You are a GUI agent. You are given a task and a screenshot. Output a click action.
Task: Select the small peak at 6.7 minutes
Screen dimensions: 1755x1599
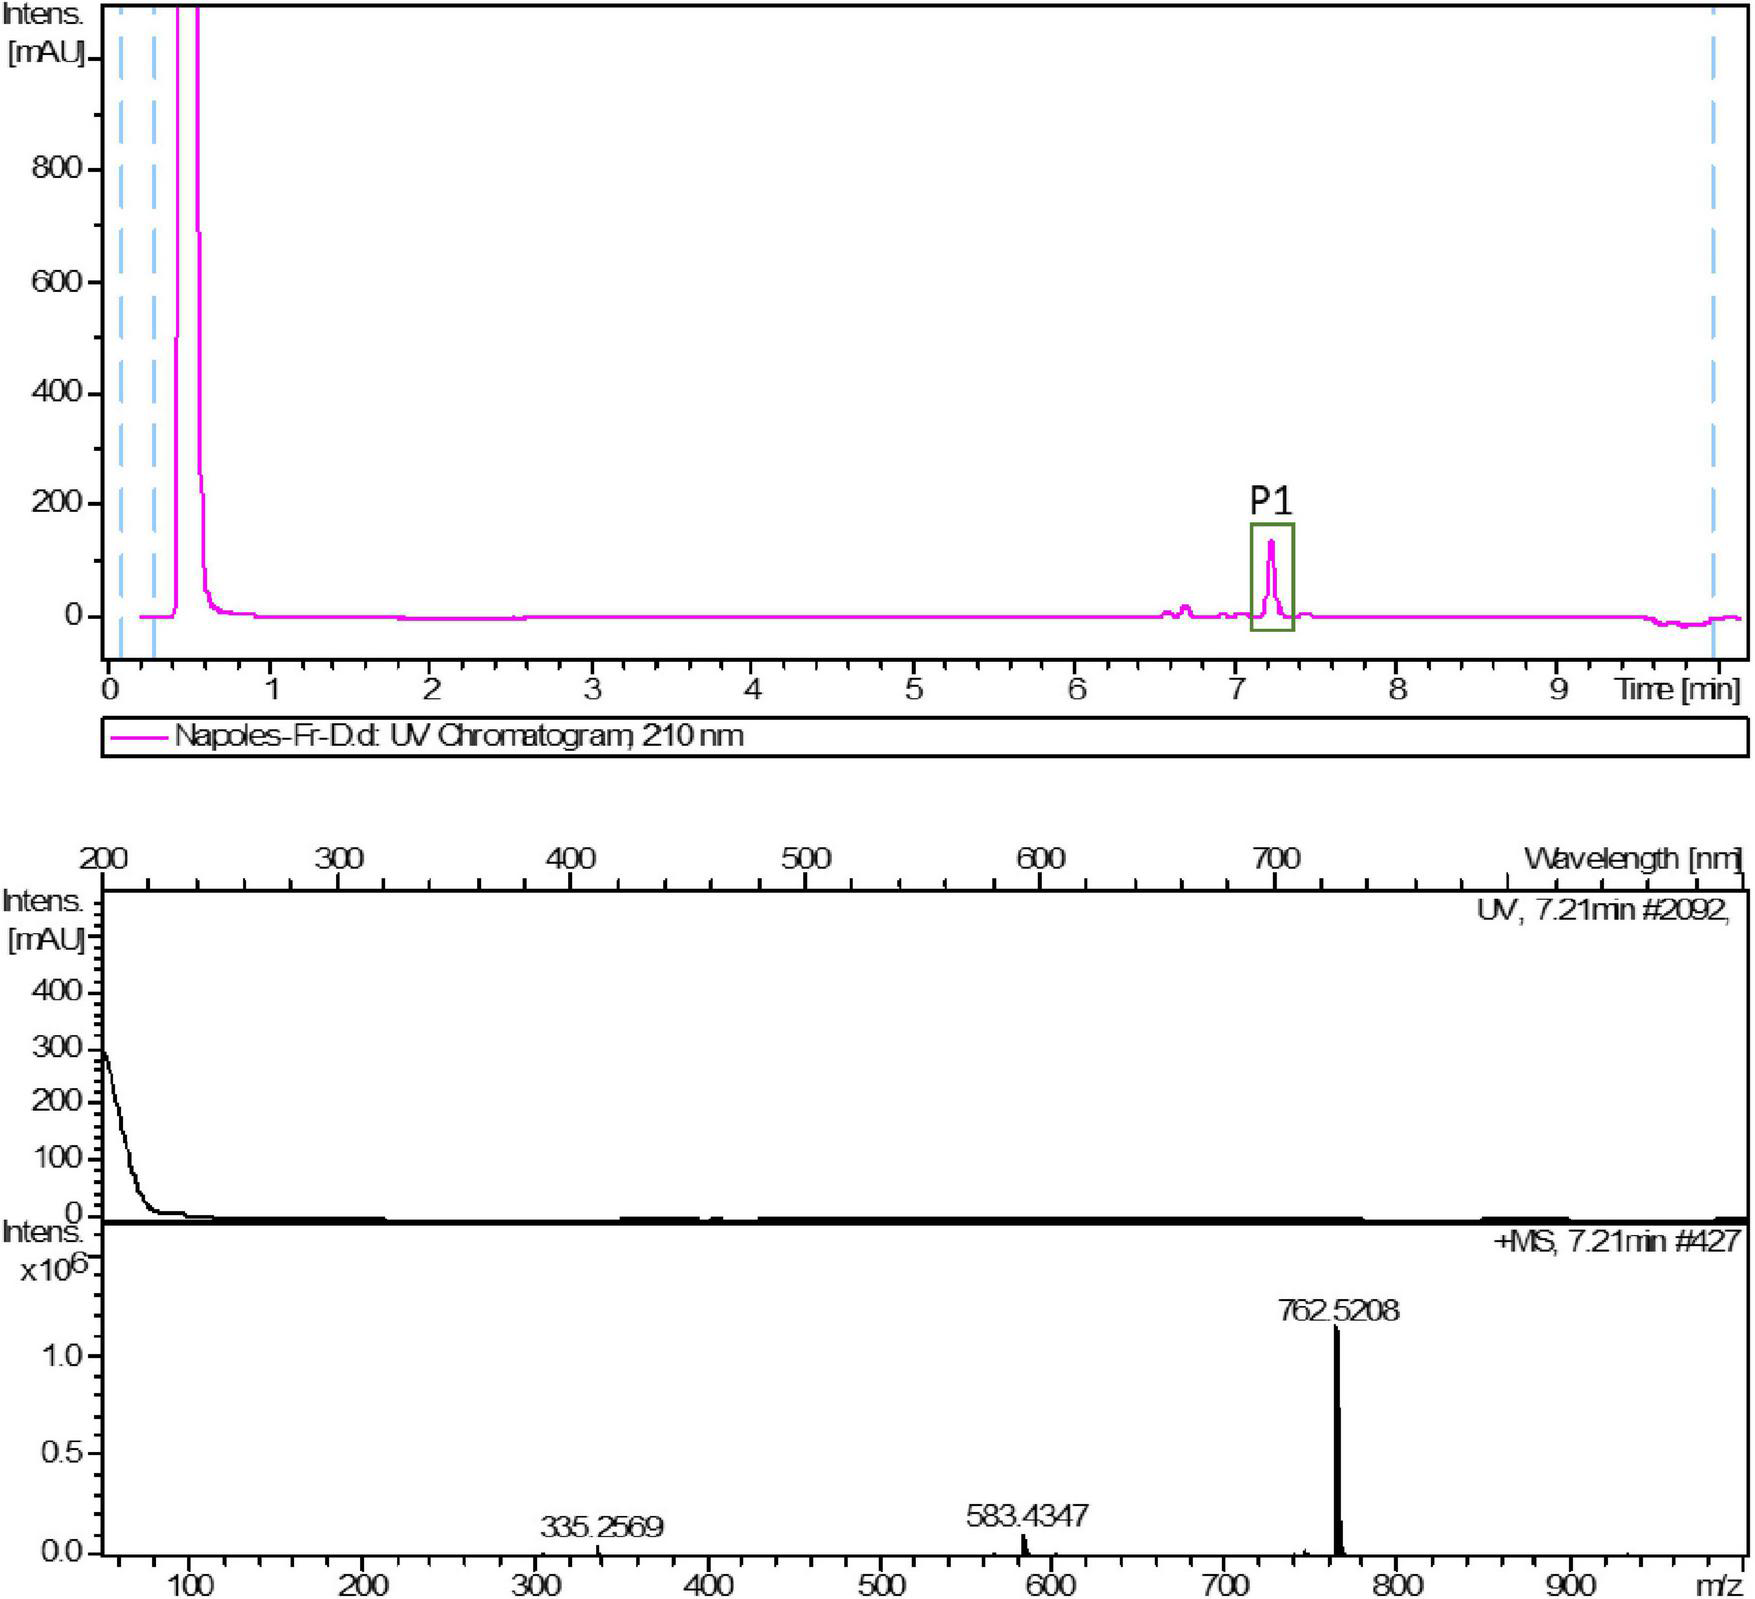[1186, 608]
